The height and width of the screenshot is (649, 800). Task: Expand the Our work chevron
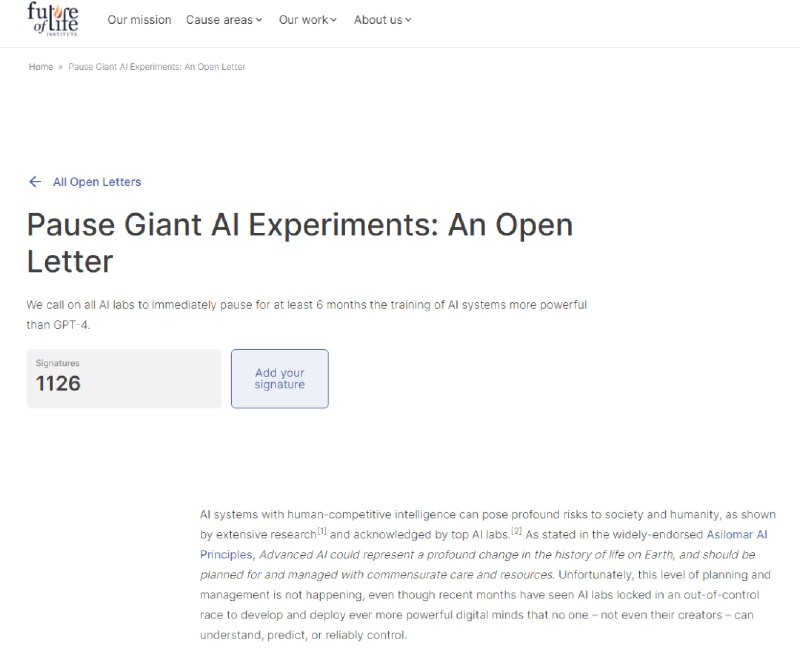334,20
